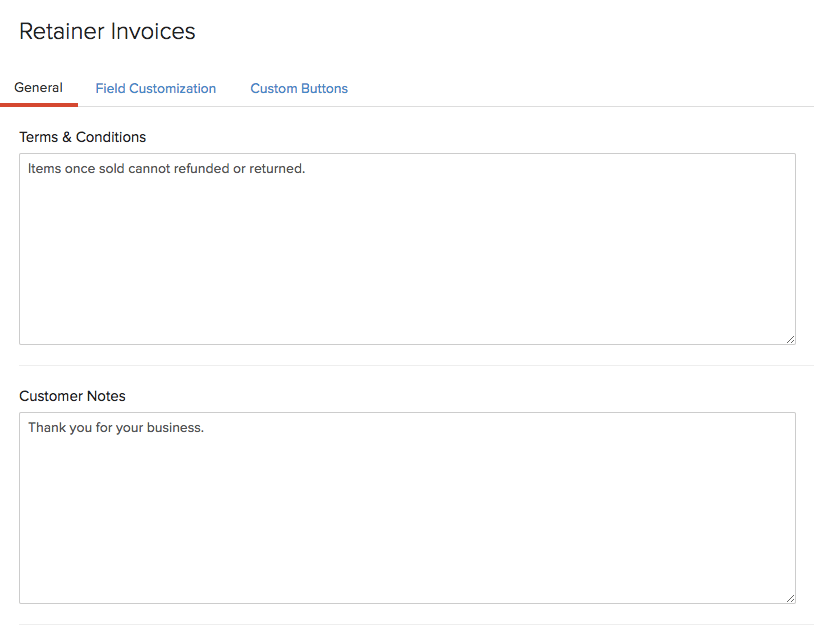Focus the Customer Notes text area

point(408,508)
